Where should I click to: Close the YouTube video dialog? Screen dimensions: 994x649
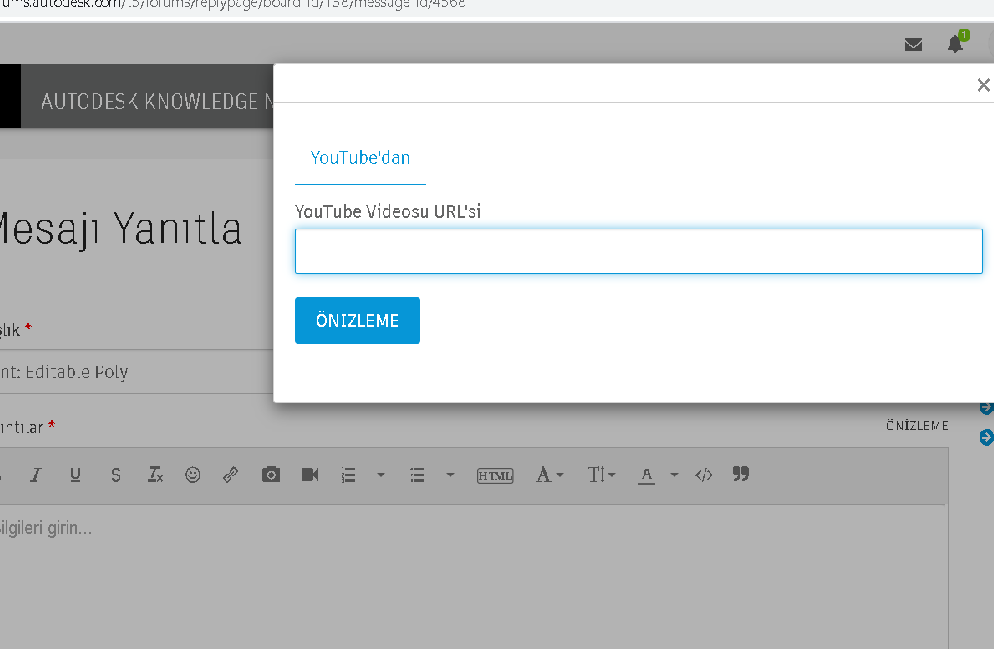pyautogui.click(x=983, y=85)
